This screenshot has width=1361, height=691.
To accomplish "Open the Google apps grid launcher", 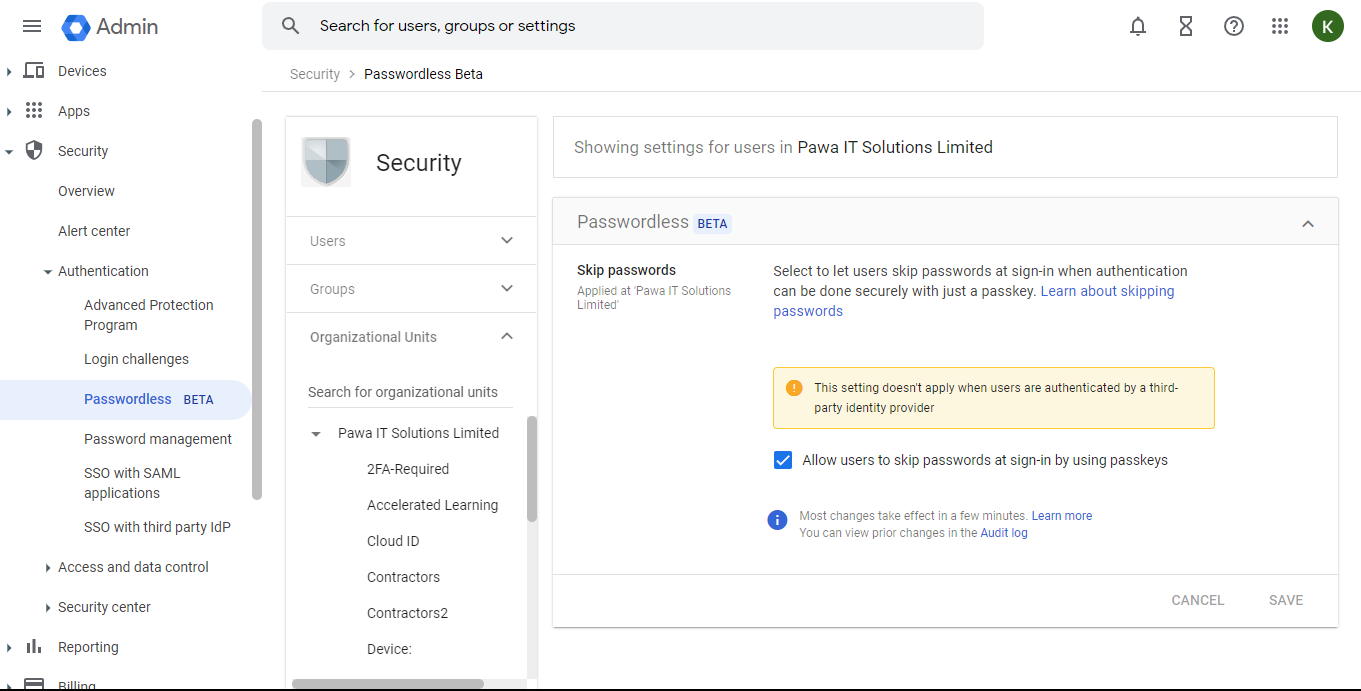I will coord(1280,27).
